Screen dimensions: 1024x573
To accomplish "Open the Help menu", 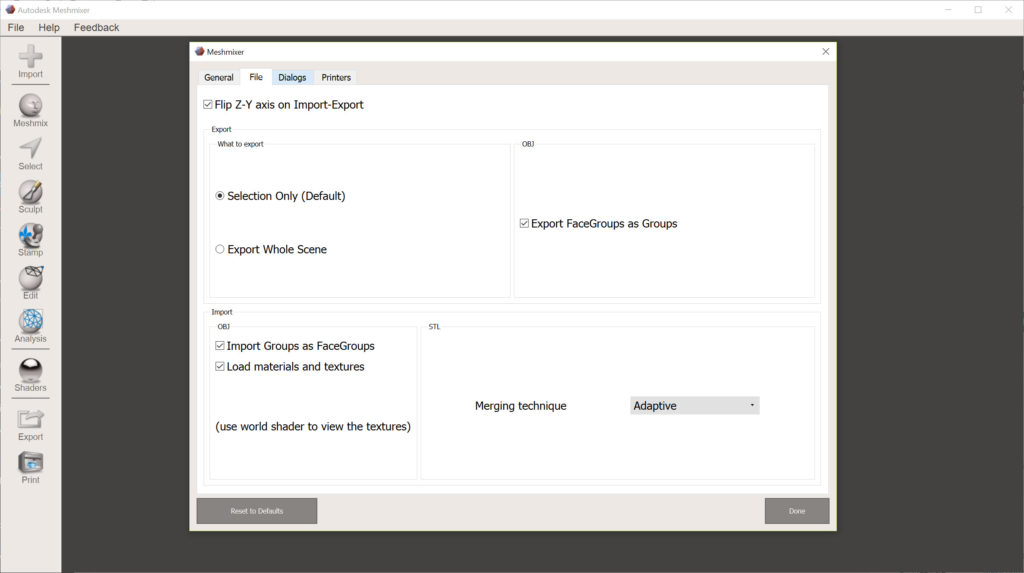I will coord(49,27).
